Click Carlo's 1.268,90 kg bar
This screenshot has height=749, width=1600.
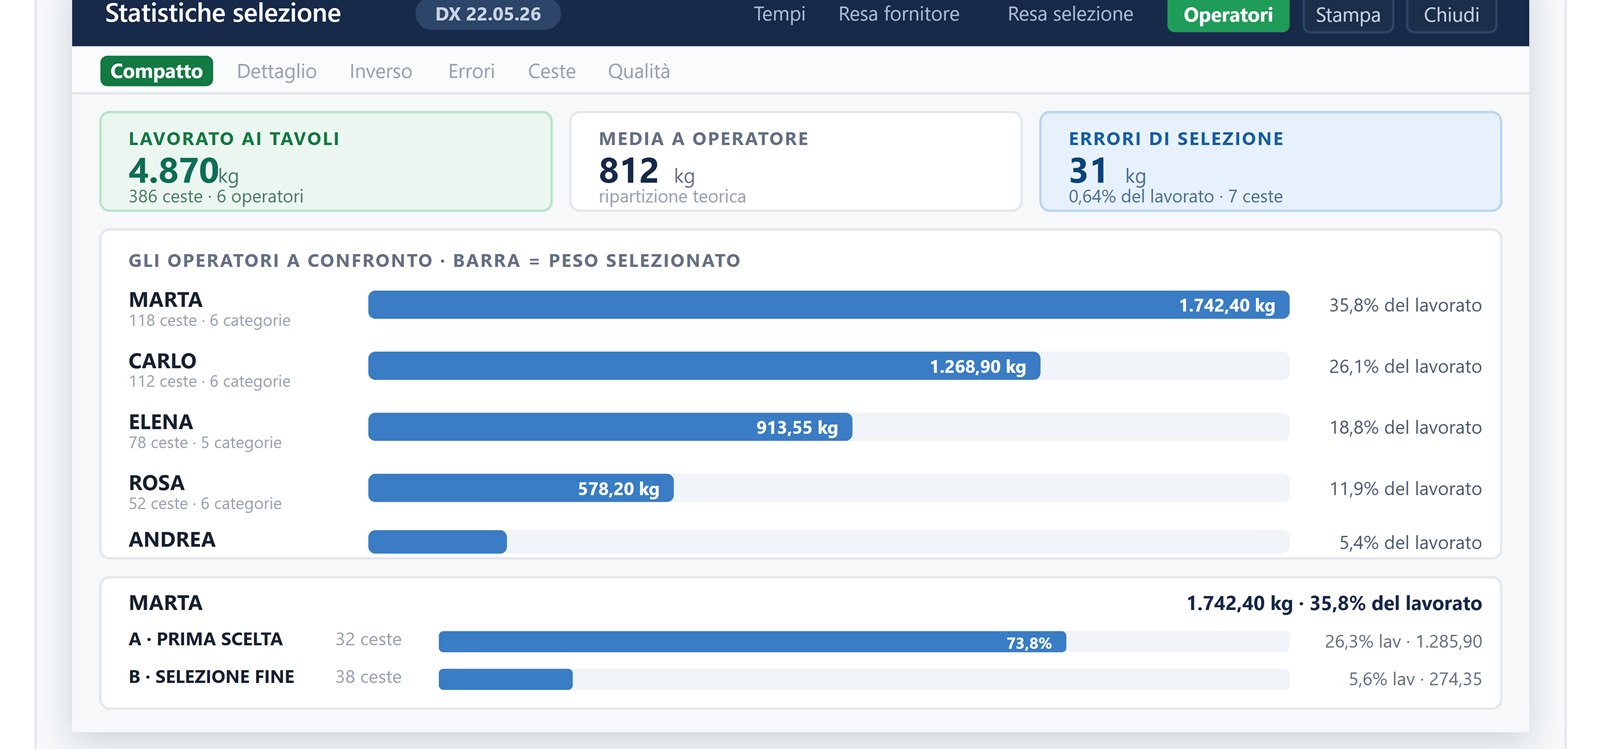coord(704,366)
